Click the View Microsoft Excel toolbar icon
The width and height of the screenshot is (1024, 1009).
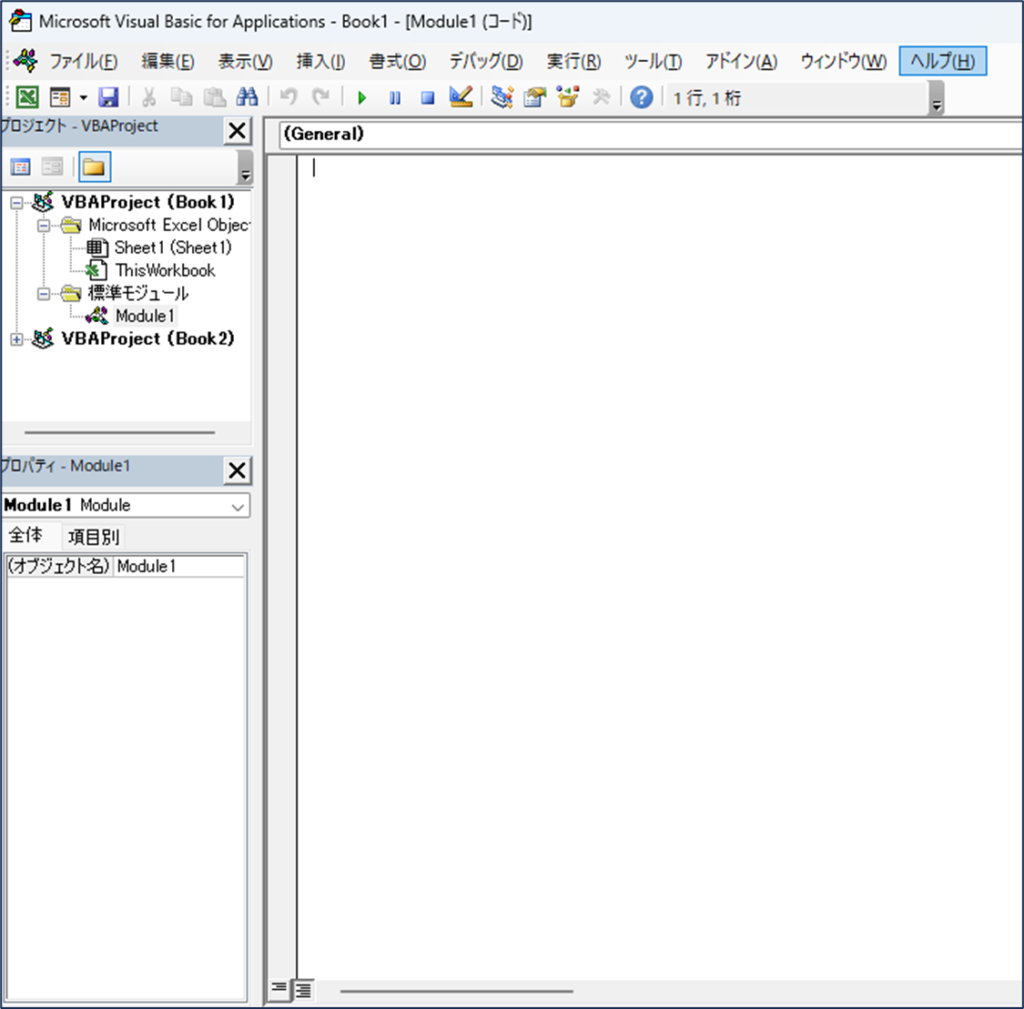point(27,97)
